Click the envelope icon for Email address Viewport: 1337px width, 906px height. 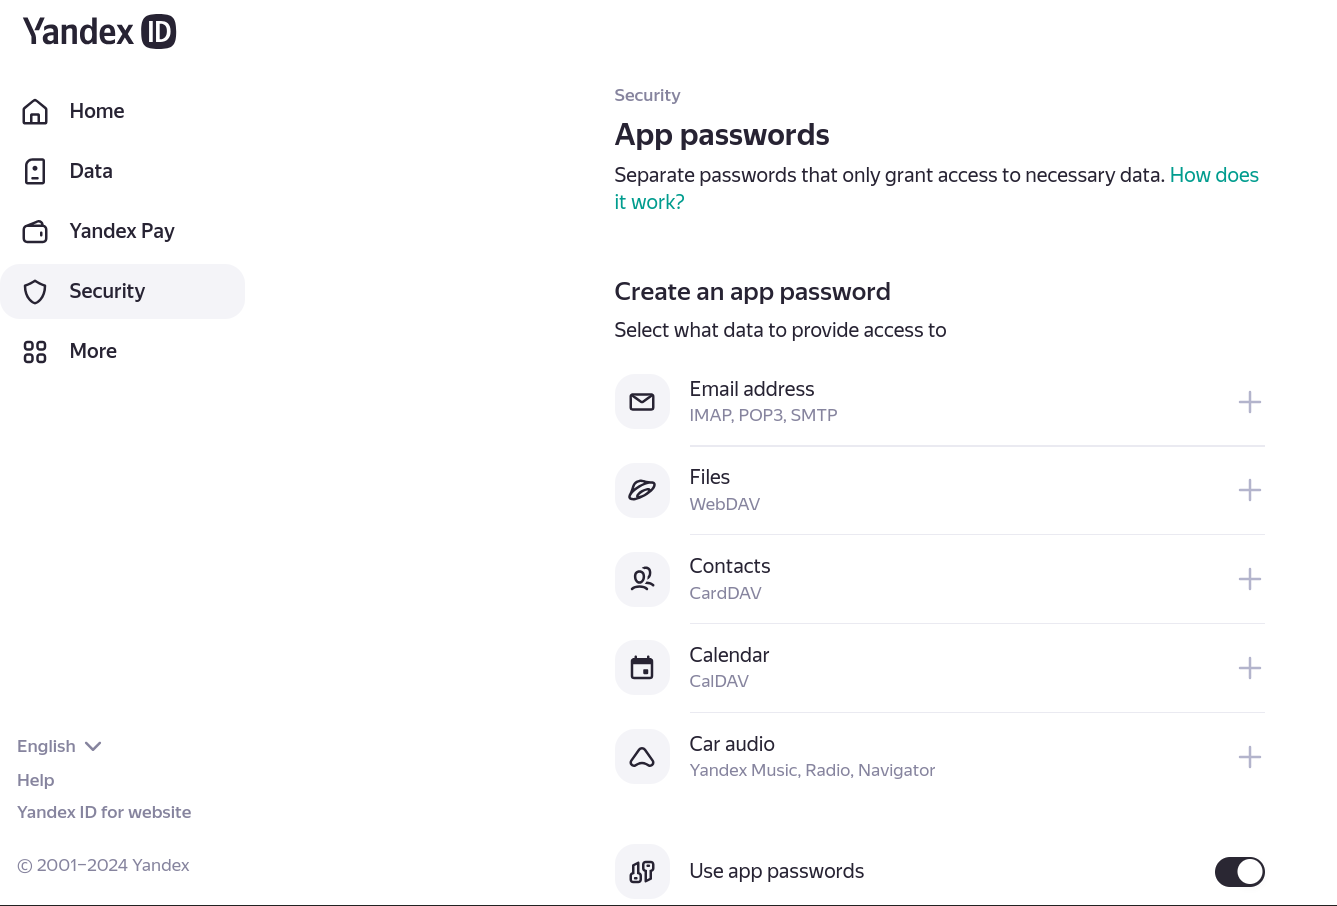(642, 402)
